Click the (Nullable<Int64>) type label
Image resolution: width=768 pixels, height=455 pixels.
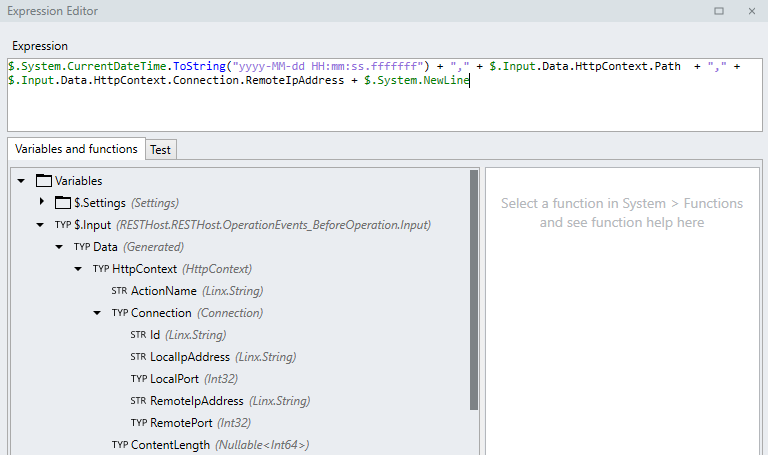[x=263, y=445]
